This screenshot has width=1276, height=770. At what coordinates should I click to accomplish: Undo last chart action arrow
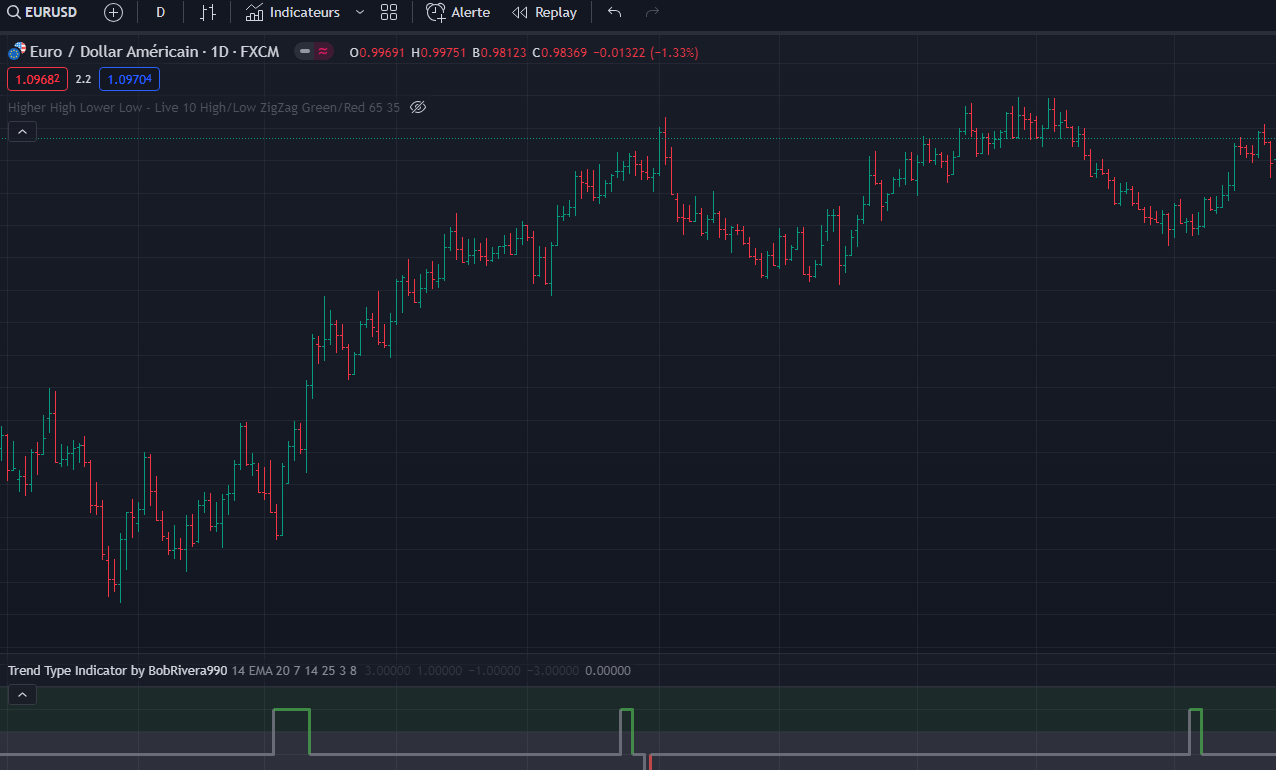(615, 13)
